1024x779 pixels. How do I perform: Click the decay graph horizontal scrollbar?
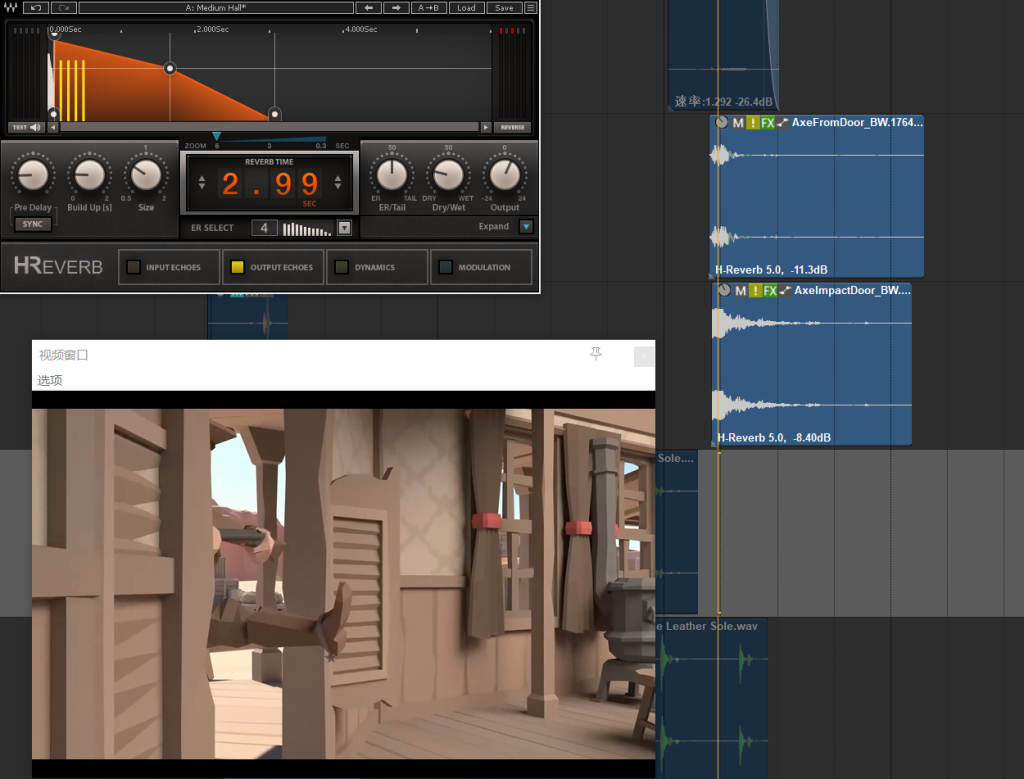pyautogui.click(x=269, y=127)
